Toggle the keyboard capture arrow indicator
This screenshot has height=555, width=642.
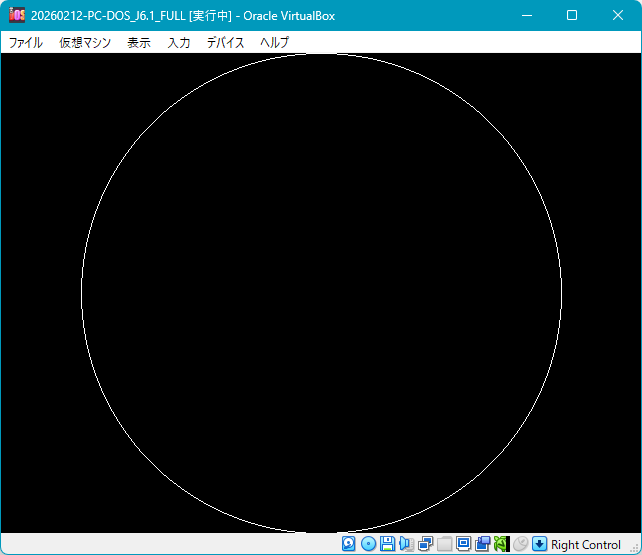(x=539, y=544)
